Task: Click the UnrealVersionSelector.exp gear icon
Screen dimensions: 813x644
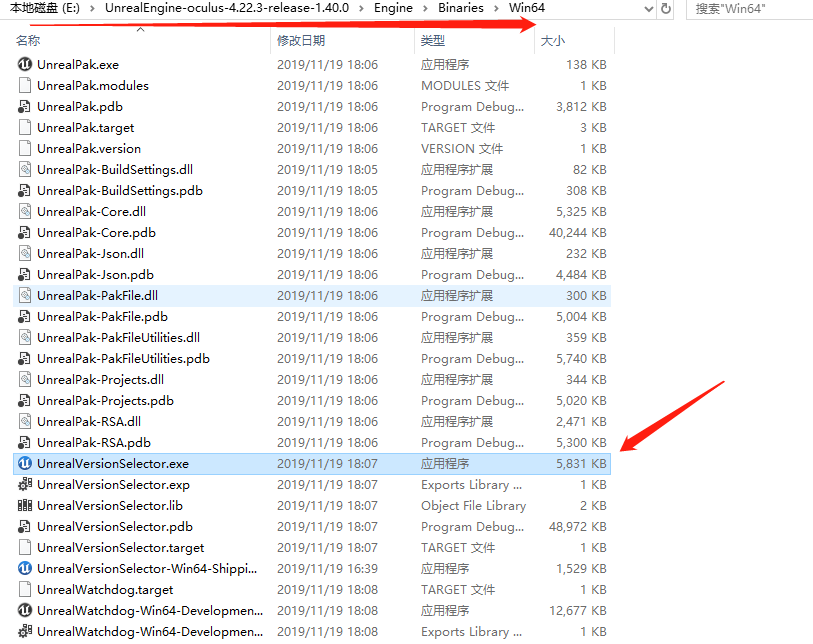Action: [25, 484]
